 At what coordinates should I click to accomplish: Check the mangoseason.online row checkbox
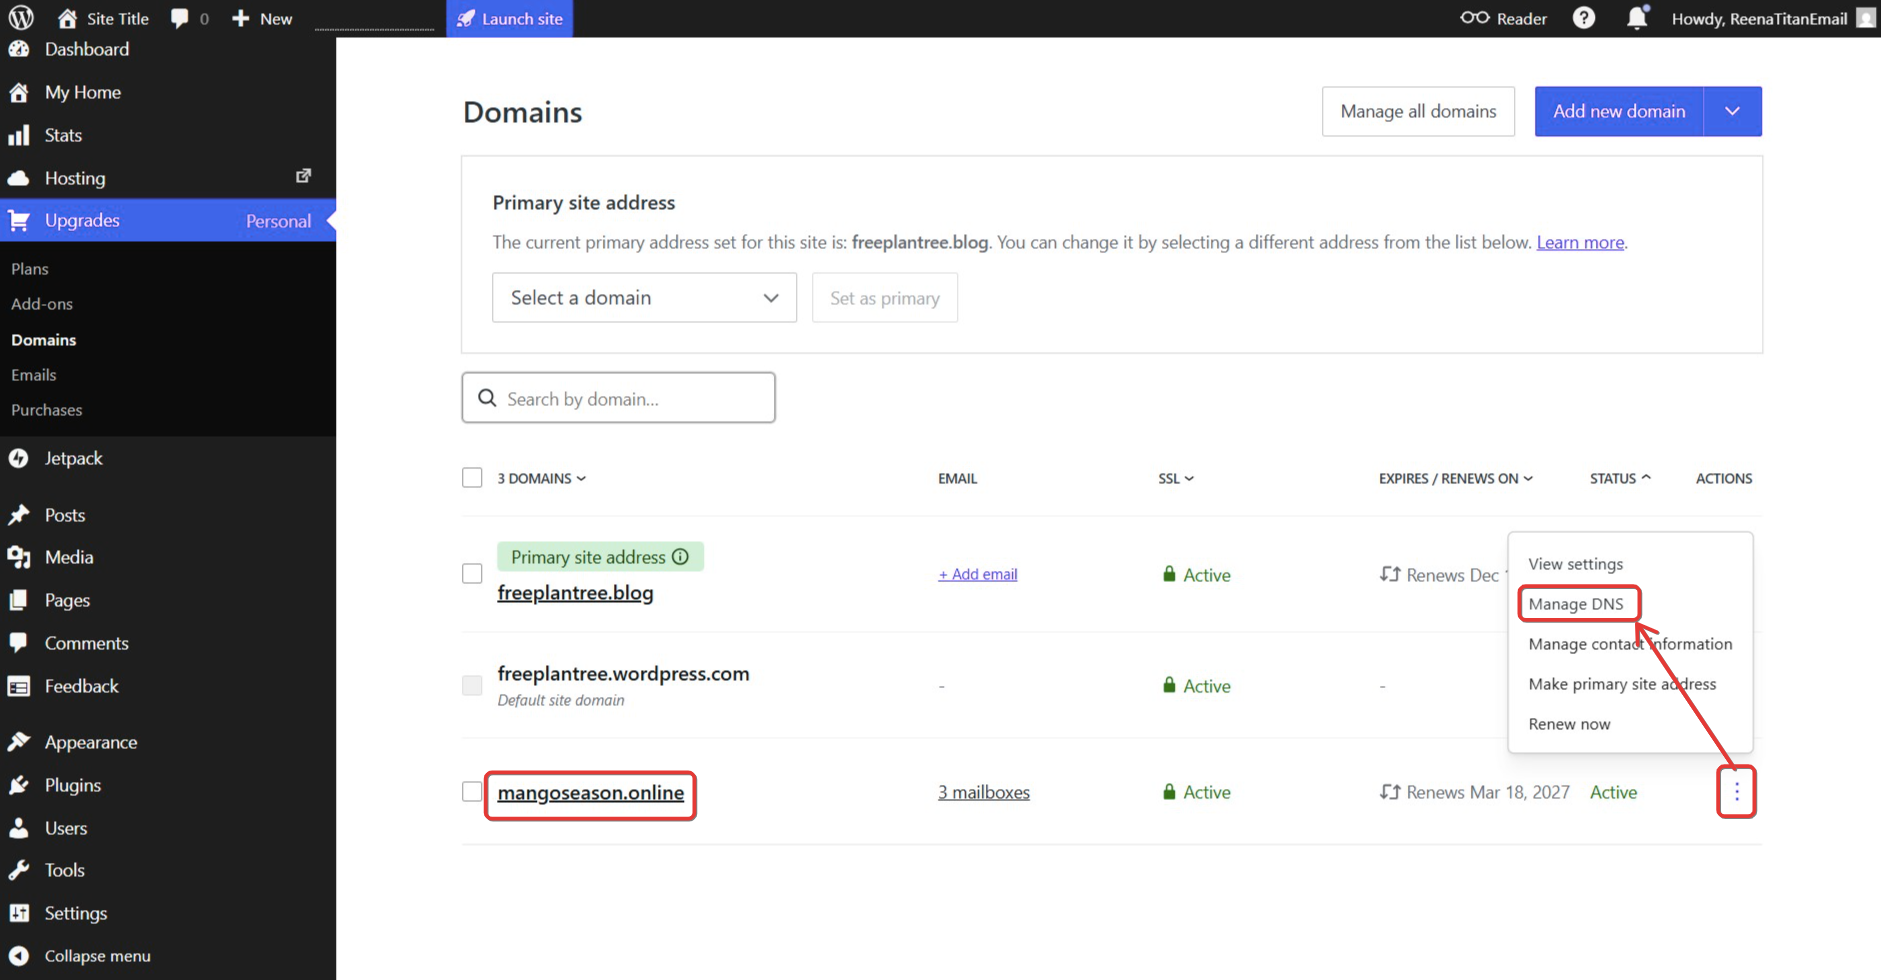coord(472,792)
